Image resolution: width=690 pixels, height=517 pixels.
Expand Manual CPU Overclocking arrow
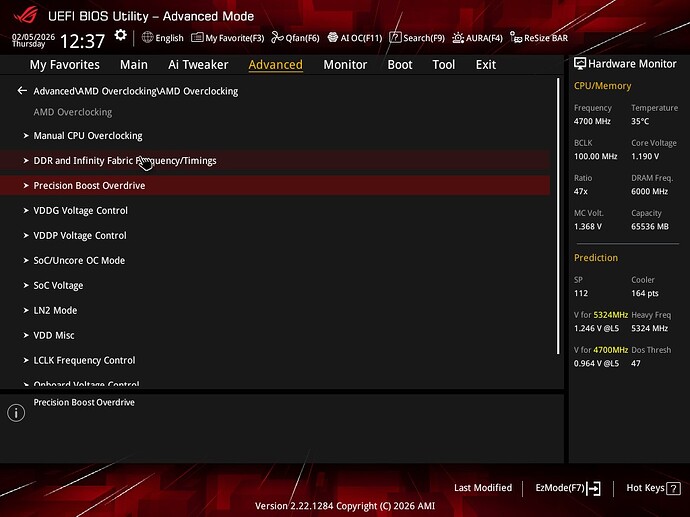click(x=26, y=136)
